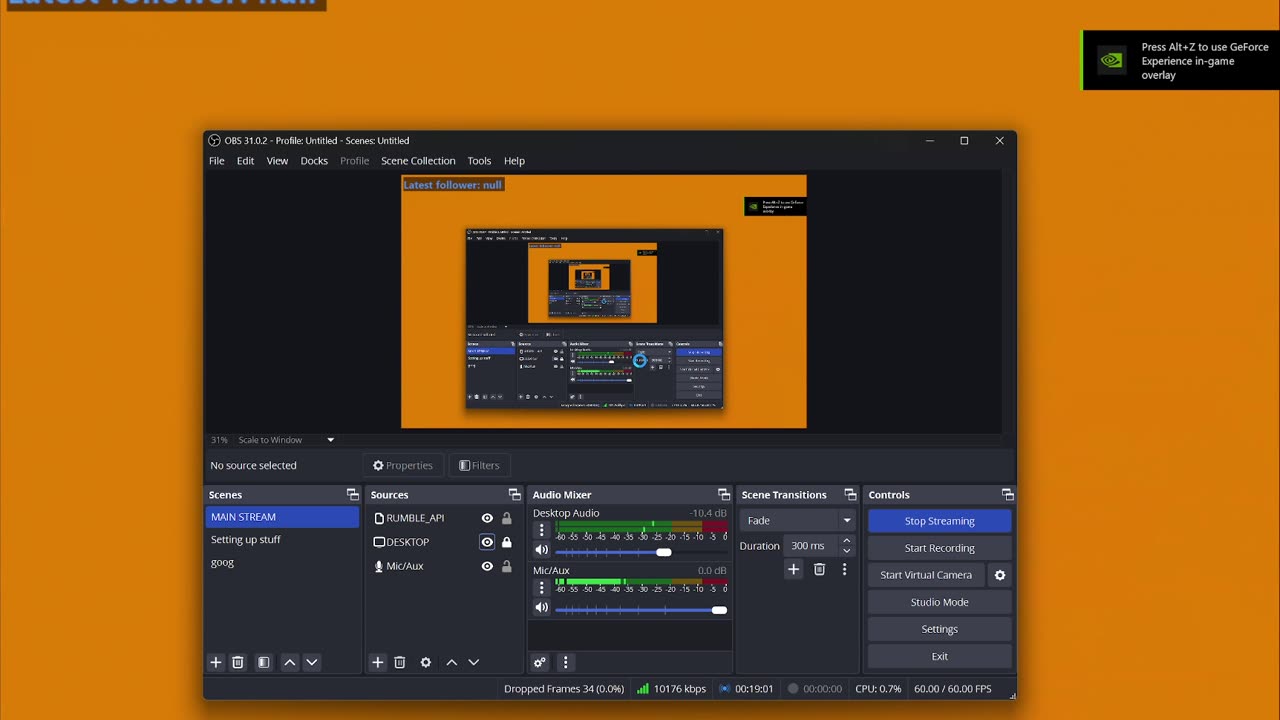Click the transition duration input field
This screenshot has width=1280, height=720.
click(812, 546)
